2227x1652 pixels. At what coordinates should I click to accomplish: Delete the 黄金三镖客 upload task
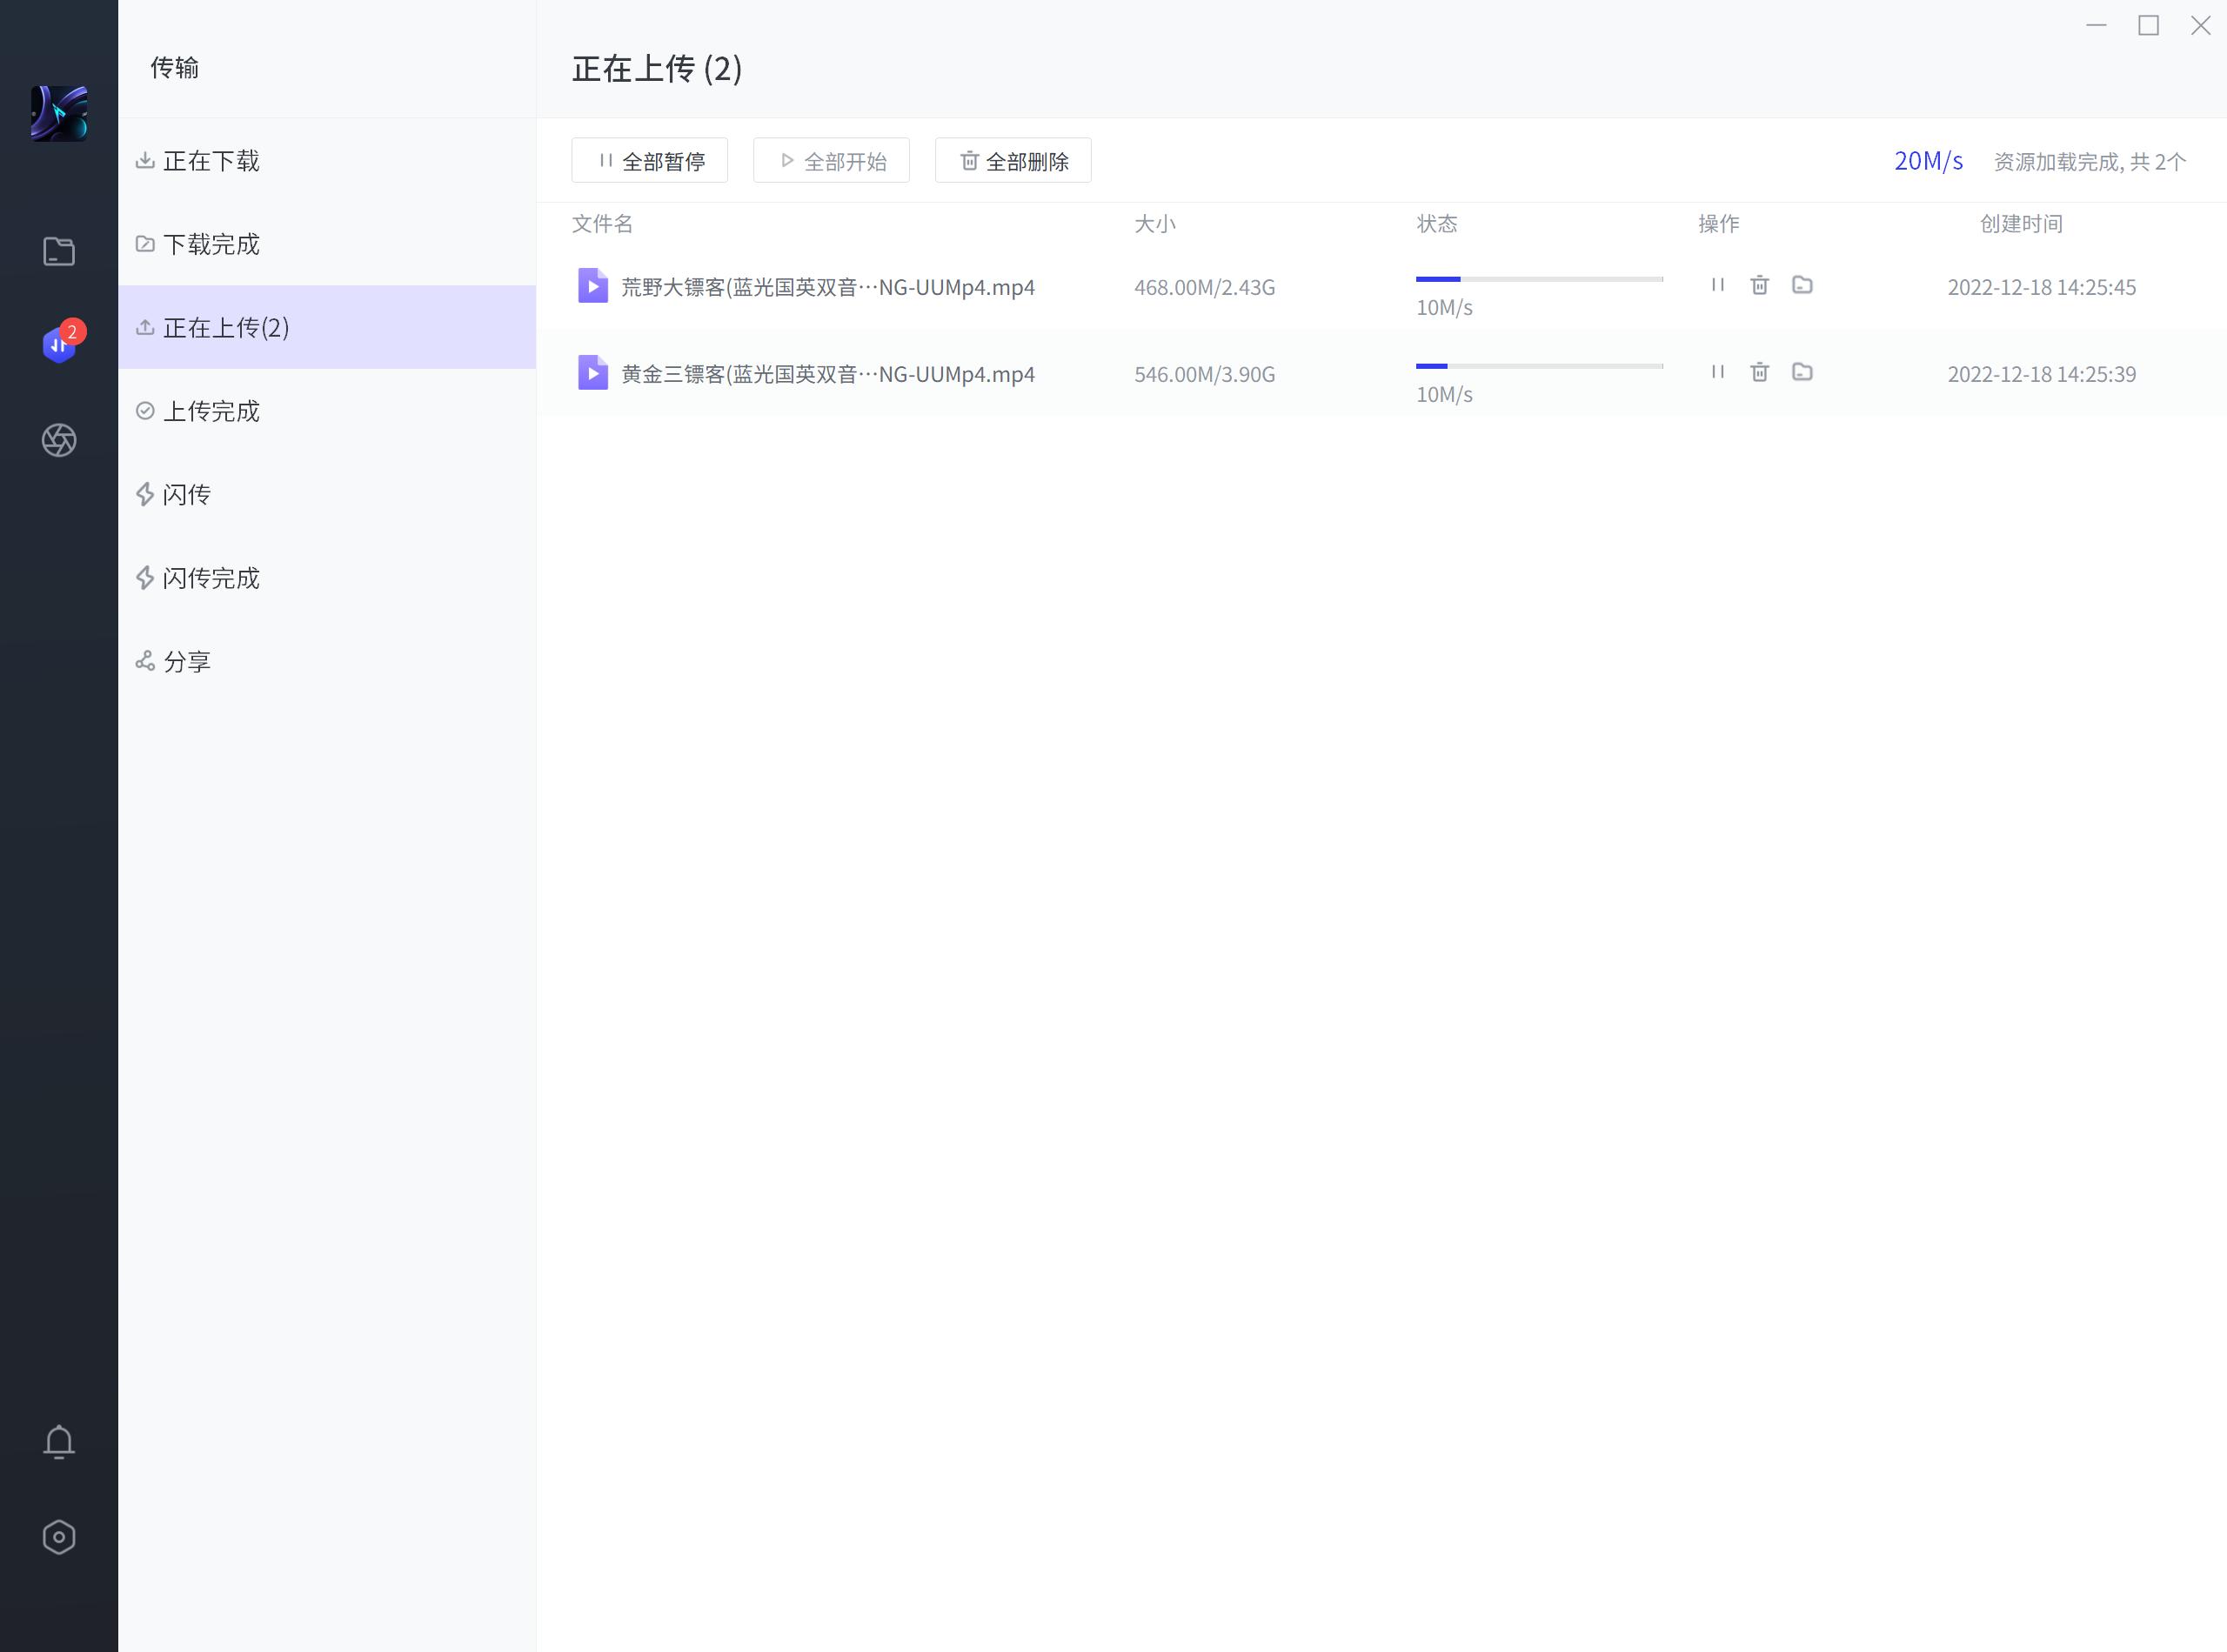1759,372
